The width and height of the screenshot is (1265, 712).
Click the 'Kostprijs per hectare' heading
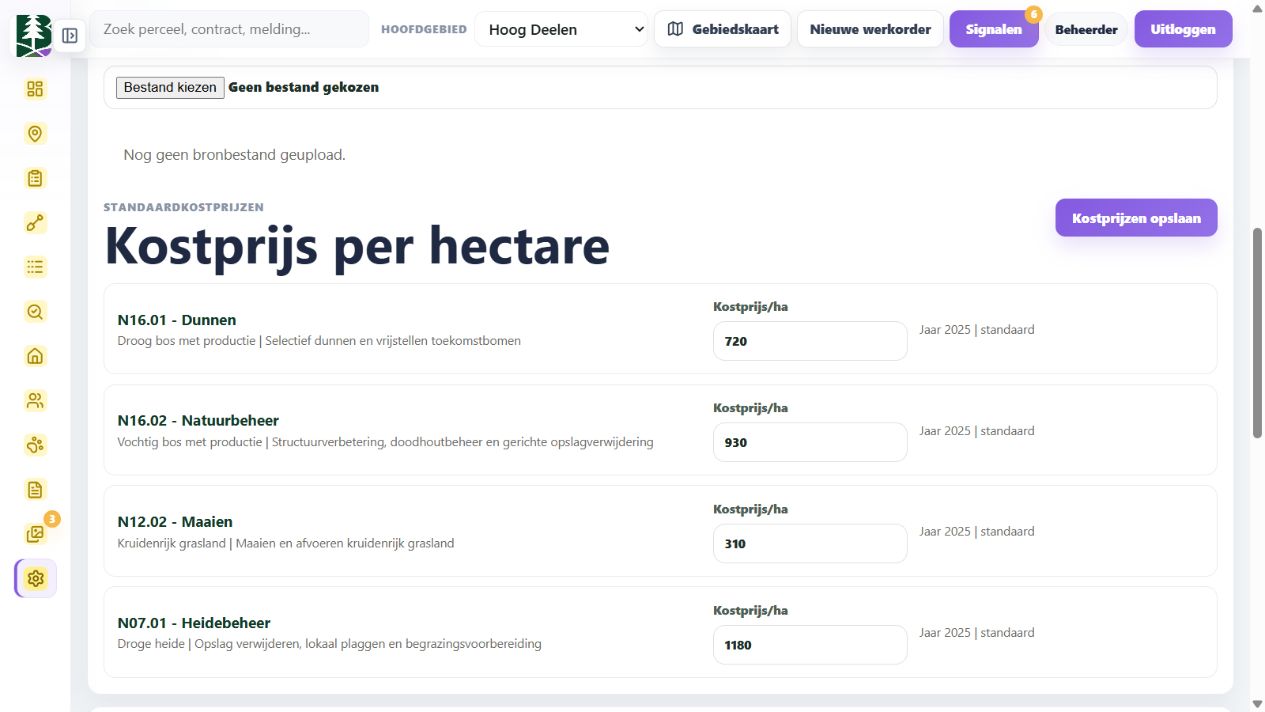click(x=357, y=246)
